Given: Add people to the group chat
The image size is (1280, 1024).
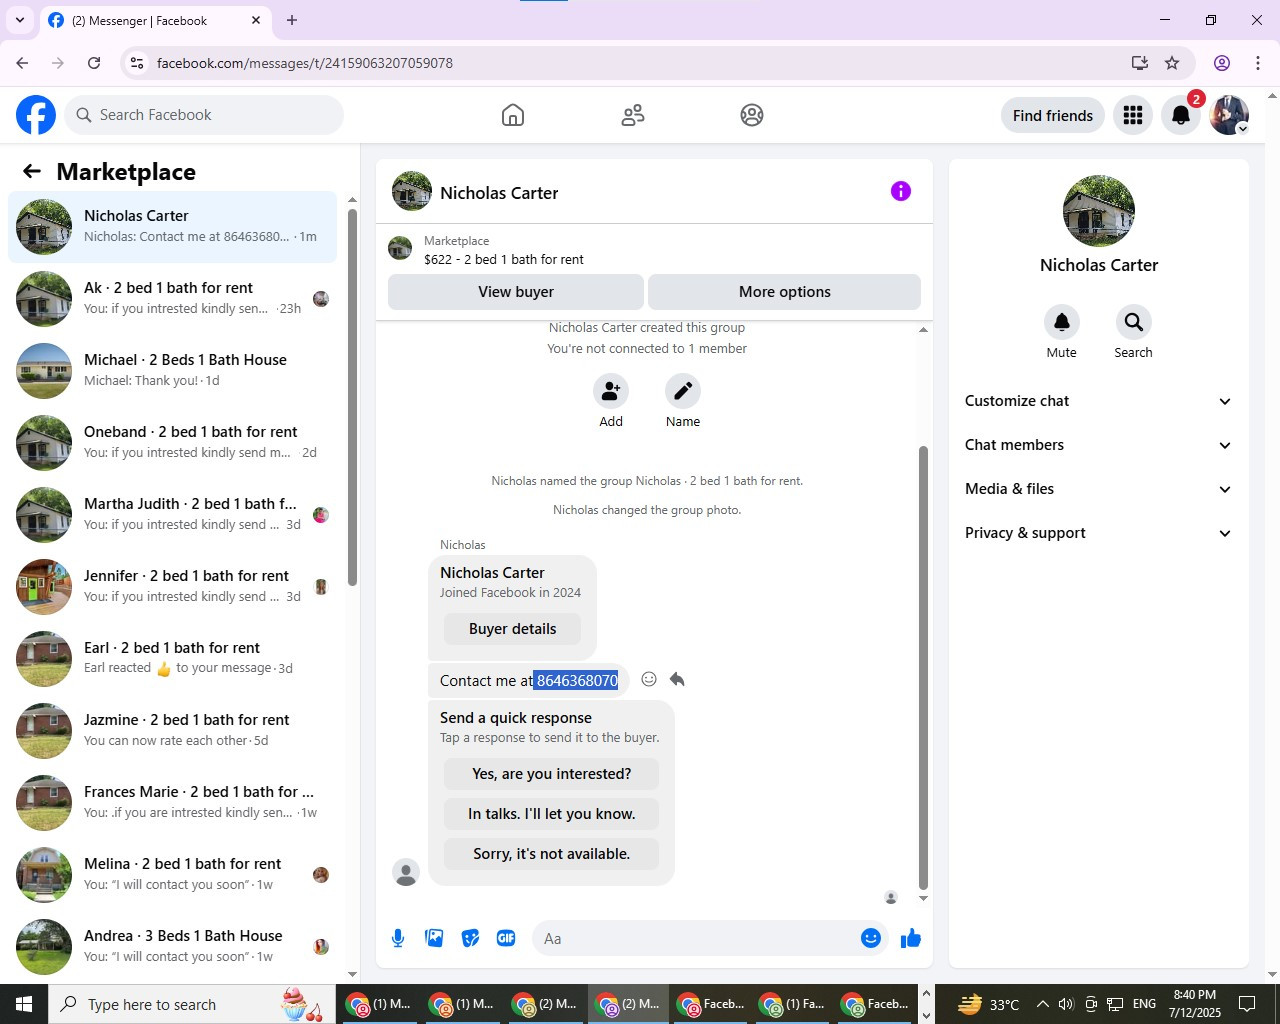Looking at the screenshot, I should pyautogui.click(x=611, y=391).
